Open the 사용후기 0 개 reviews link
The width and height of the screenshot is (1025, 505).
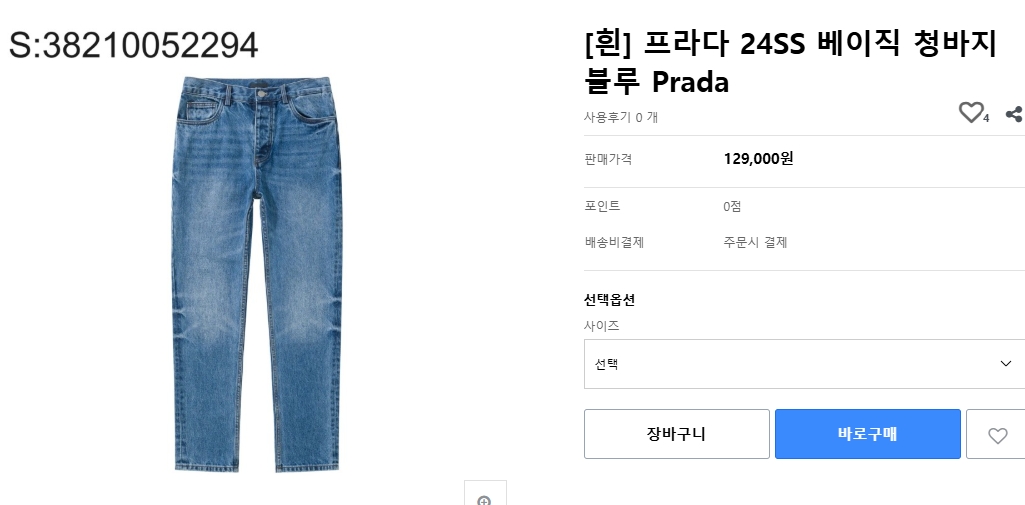[x=621, y=117]
